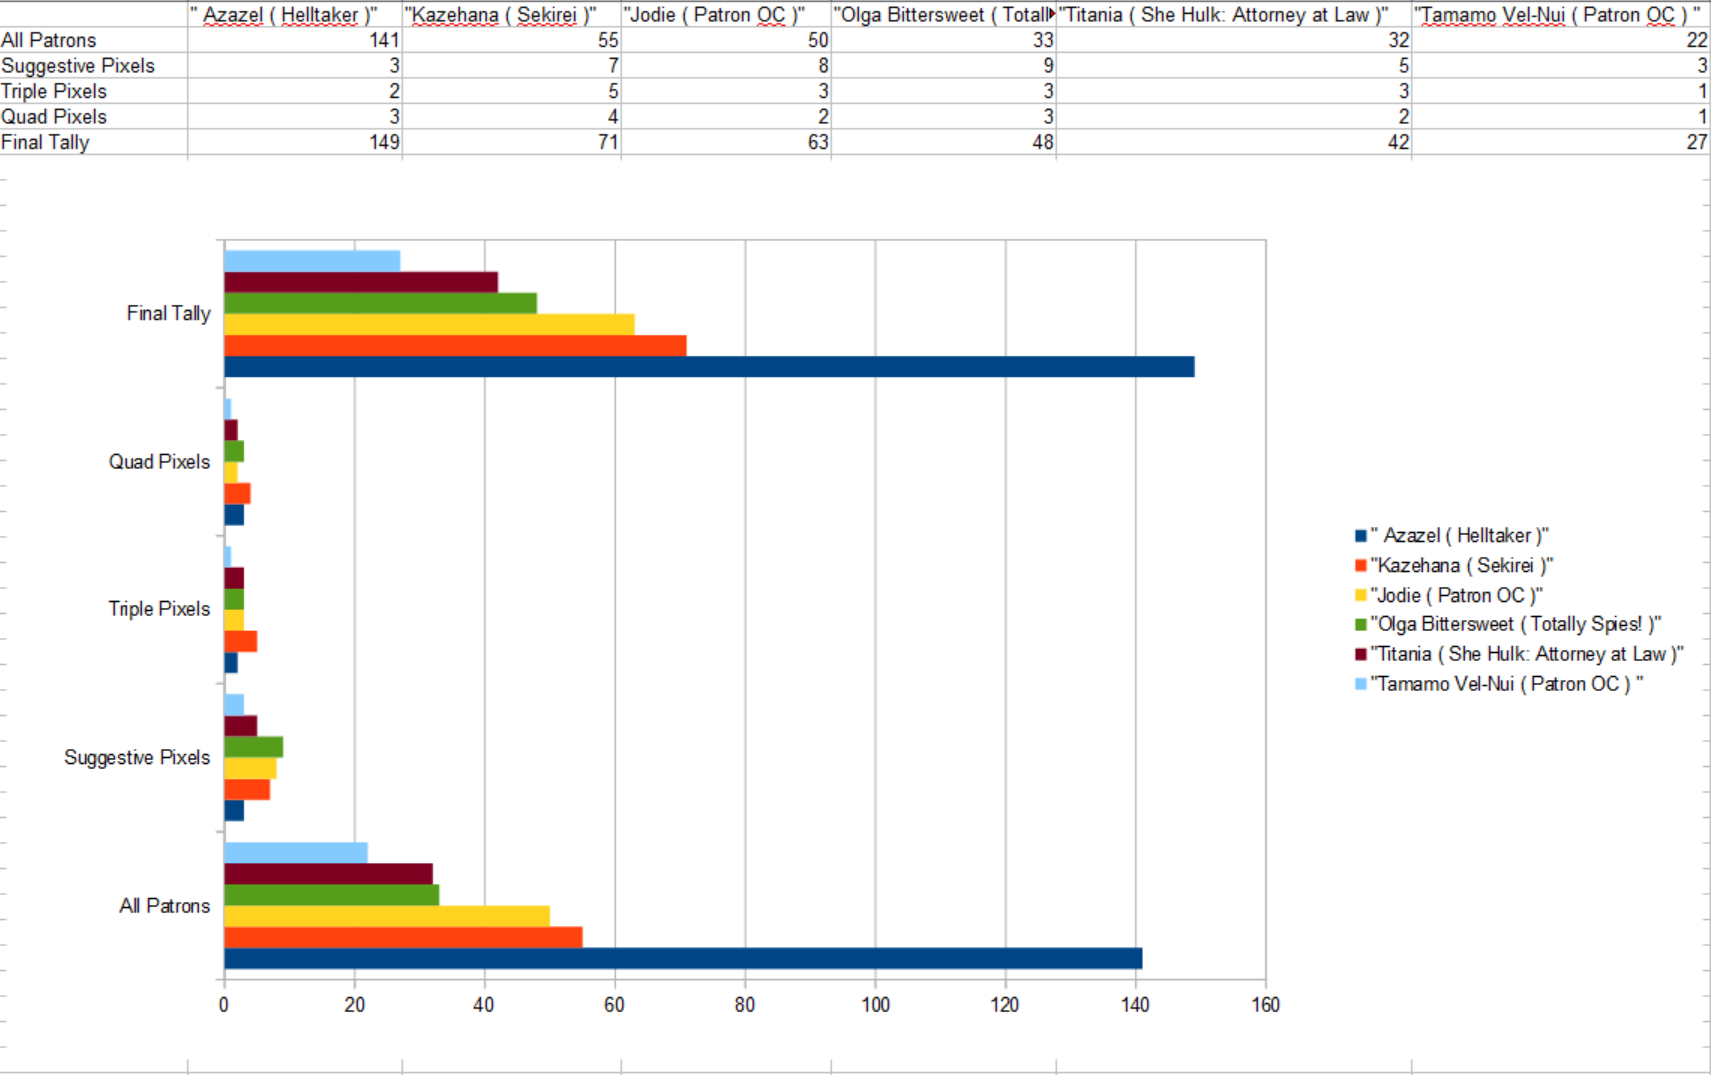The height and width of the screenshot is (1075, 1711).
Task: Select Azazel's Triple Pixels cell showing 2
Action: (x=294, y=91)
